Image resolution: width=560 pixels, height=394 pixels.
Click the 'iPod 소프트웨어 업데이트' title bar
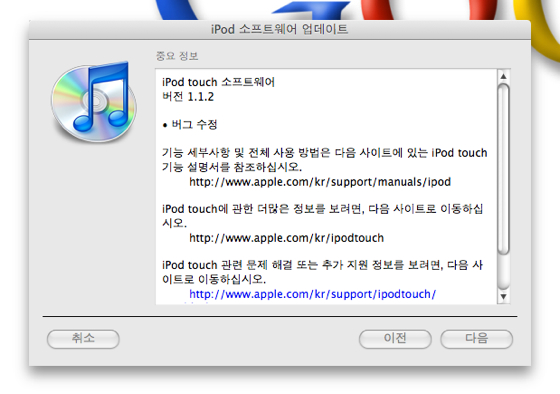click(280, 29)
